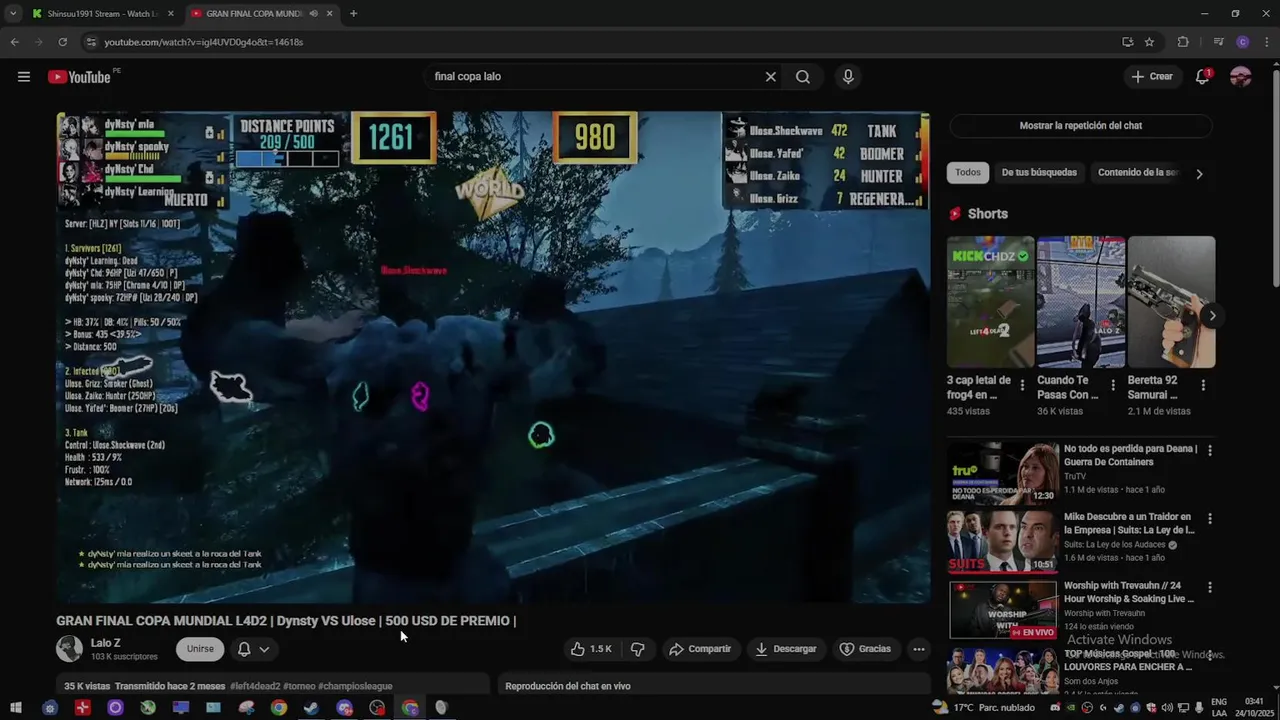Select 'Reproducción del chat en vivo' text
1280x720 pixels.
(568, 686)
